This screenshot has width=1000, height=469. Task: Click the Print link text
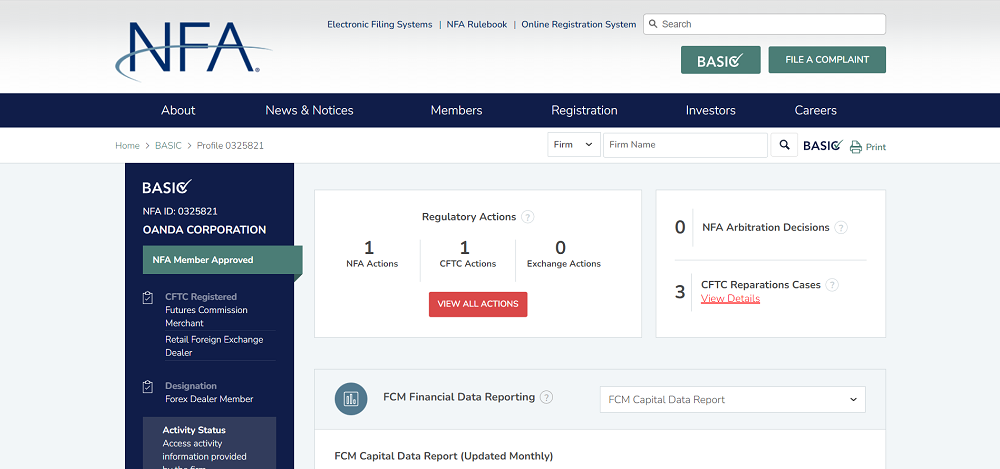click(876, 147)
